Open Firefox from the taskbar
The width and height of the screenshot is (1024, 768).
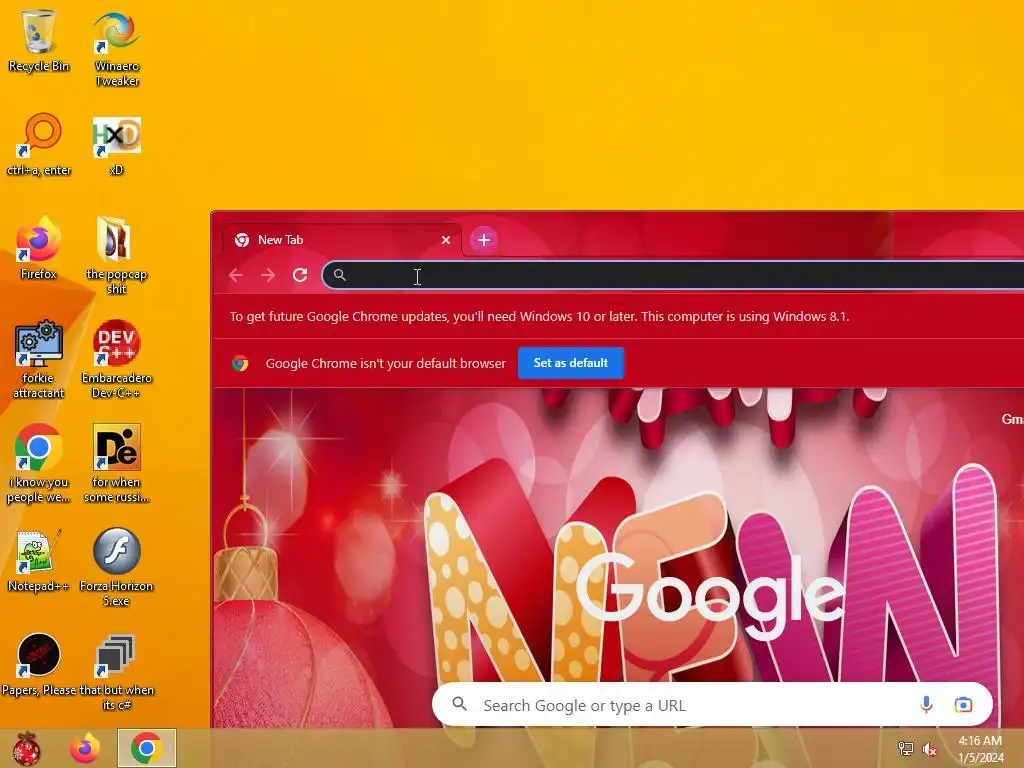[x=86, y=748]
